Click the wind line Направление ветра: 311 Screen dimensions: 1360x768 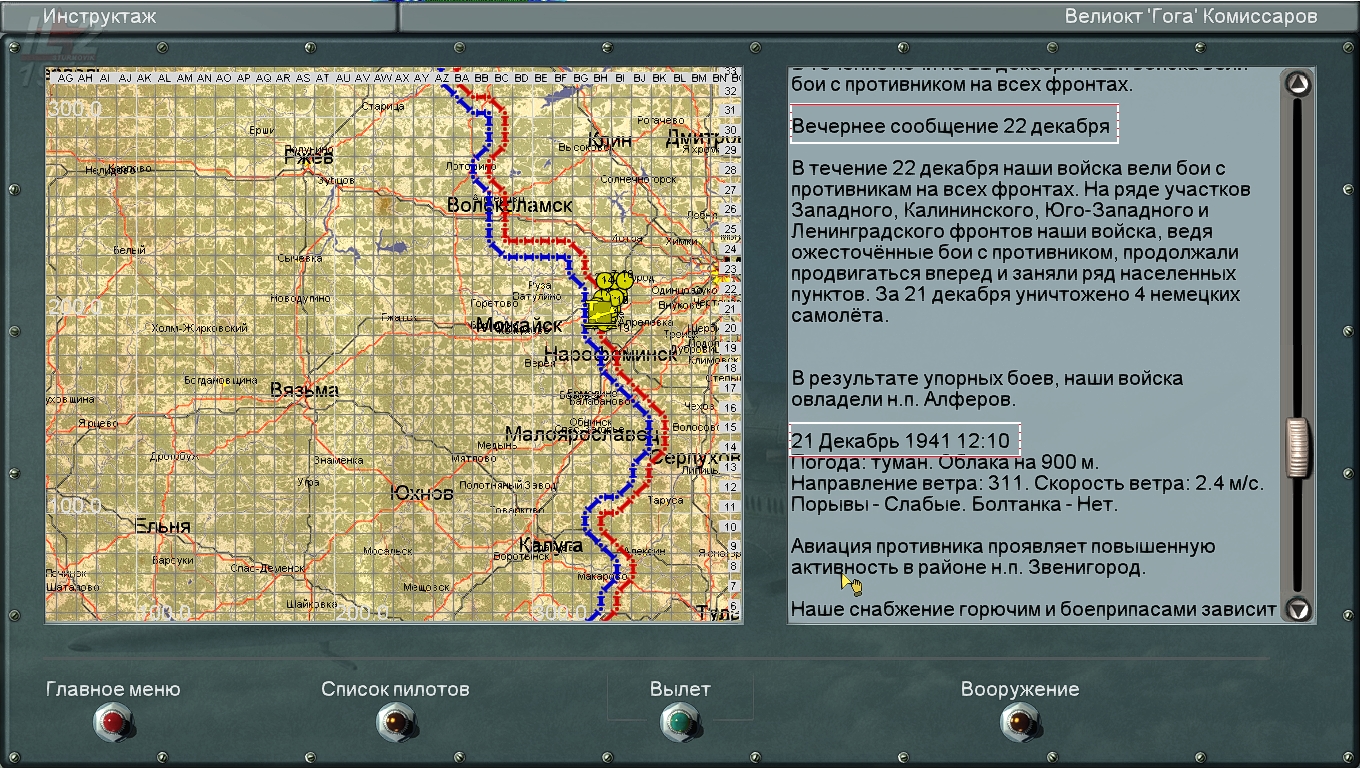click(x=1027, y=483)
